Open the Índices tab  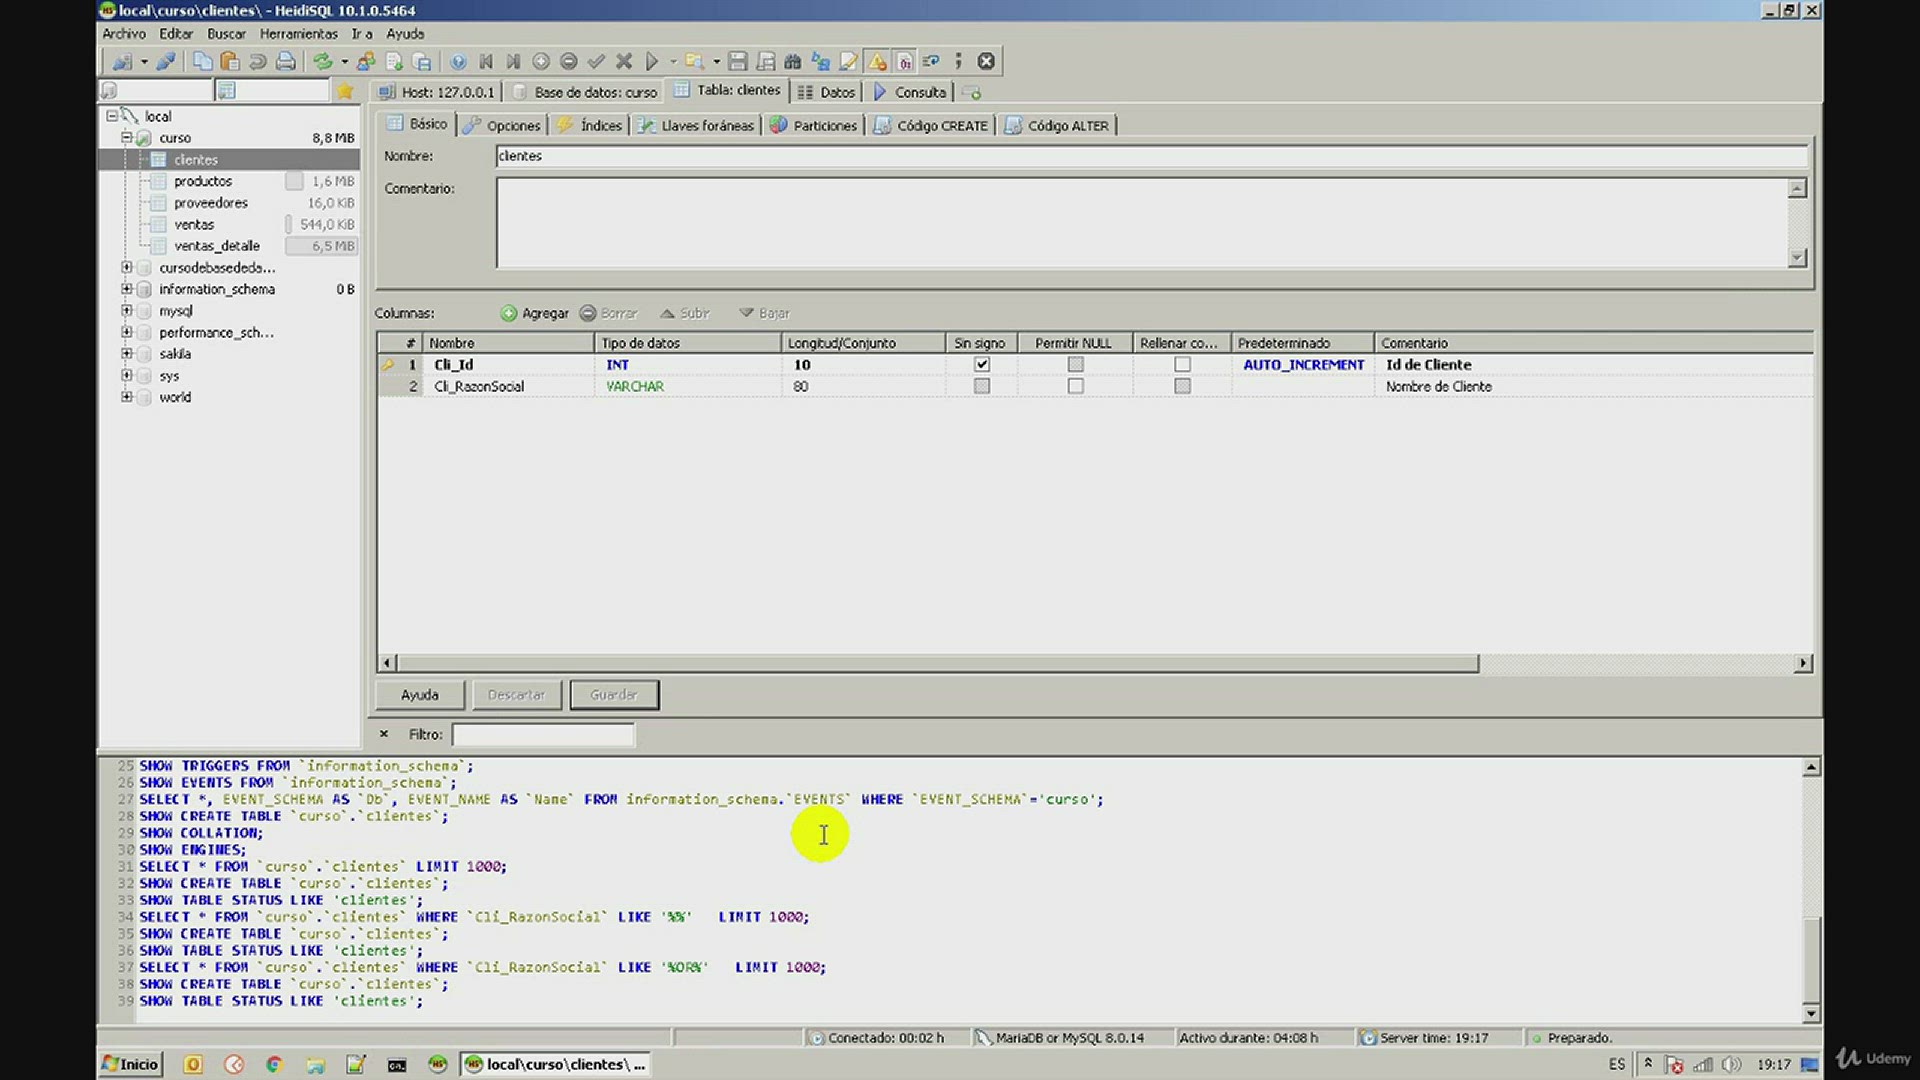(x=590, y=126)
